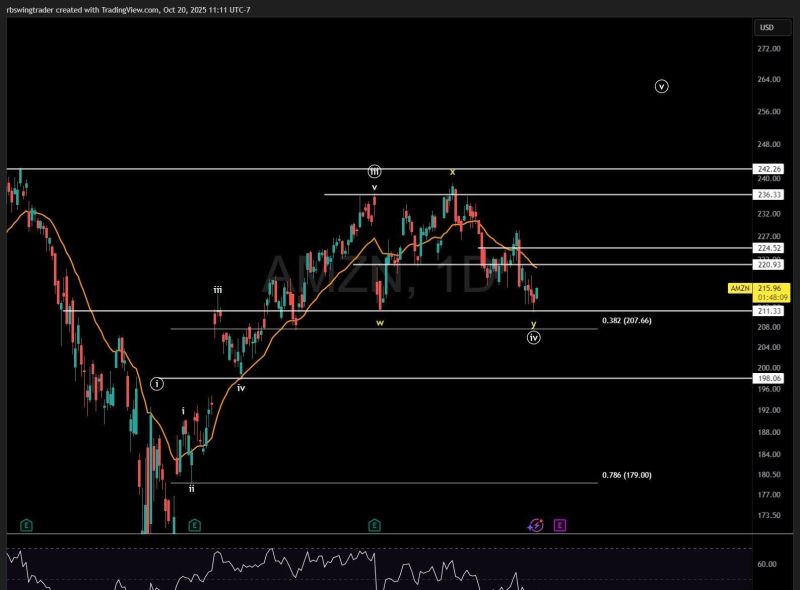The image size is (800, 590).
Task: Click the 236.33 horizontal line price label
Action: (769, 195)
